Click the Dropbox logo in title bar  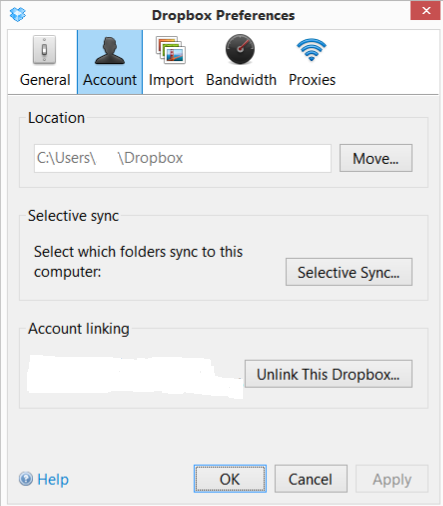[x=18, y=14]
